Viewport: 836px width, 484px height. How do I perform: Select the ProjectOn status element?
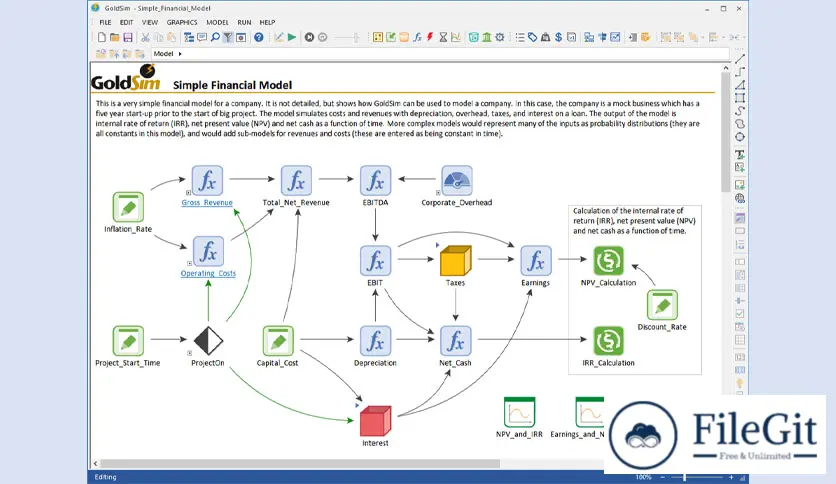click(x=208, y=341)
